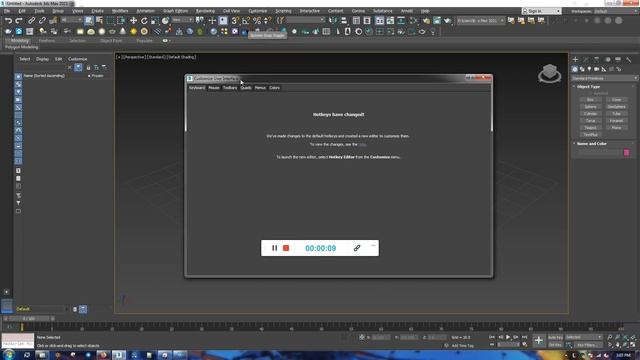The width and height of the screenshot is (640, 360).
Task: Collapse the Name and Color rollout
Action: (x=591, y=144)
